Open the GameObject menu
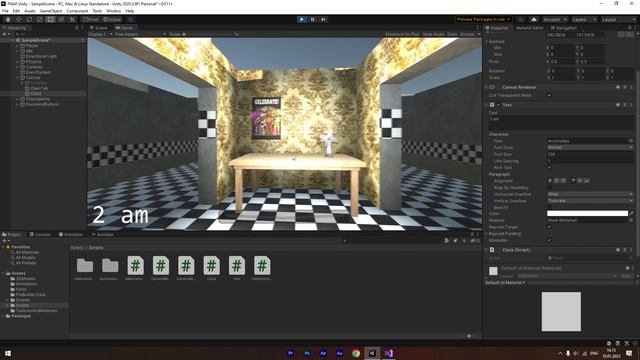Viewport: 640px width, 360px height. (x=51, y=11)
